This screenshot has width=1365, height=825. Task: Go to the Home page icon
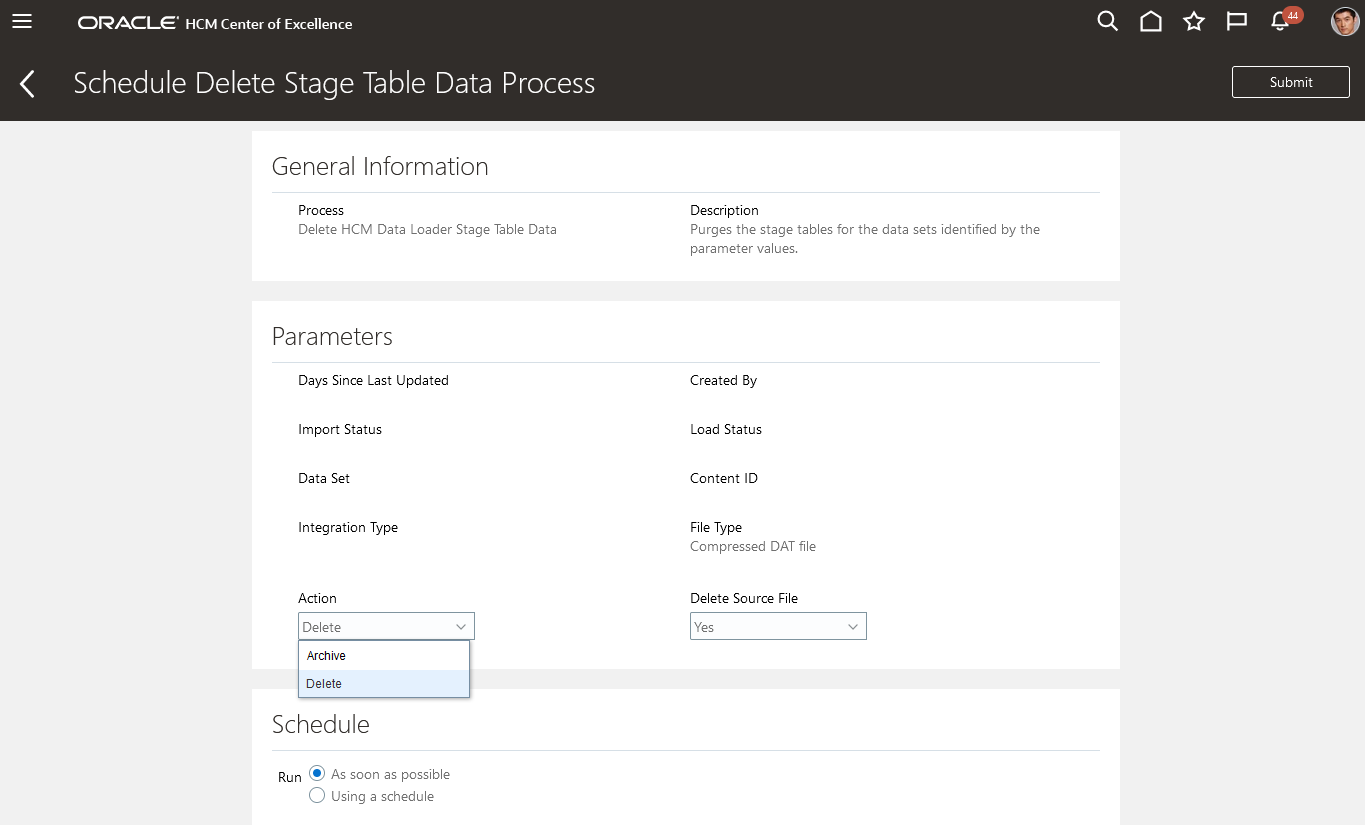pyautogui.click(x=1151, y=21)
